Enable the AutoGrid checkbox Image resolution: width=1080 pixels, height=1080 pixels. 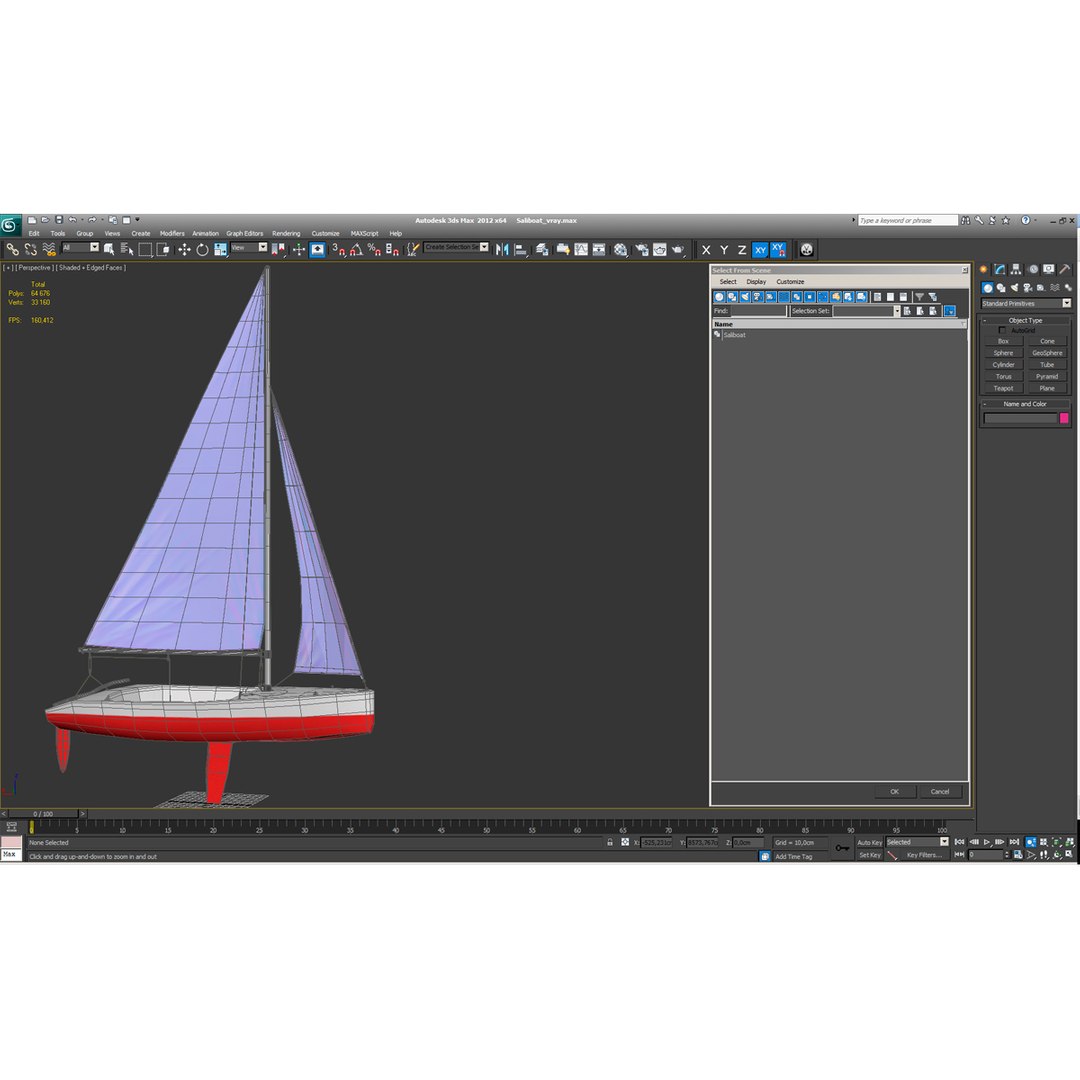pos(1002,331)
